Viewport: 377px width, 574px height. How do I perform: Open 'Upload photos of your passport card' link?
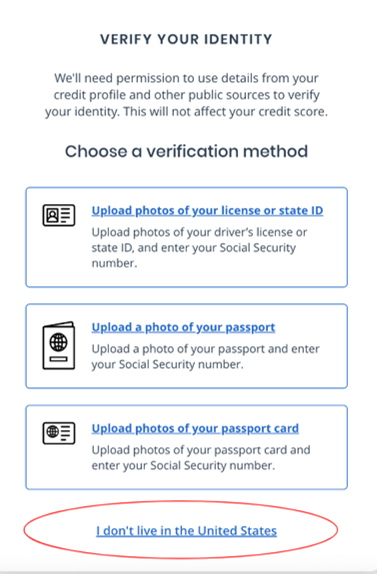coord(195,428)
